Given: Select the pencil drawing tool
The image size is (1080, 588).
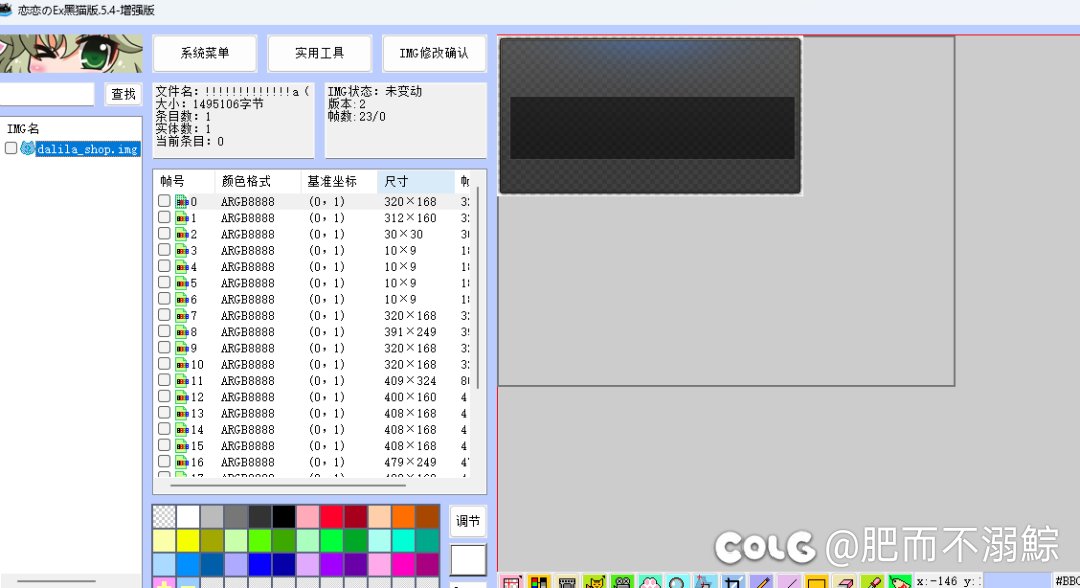Looking at the screenshot, I should 761,582.
